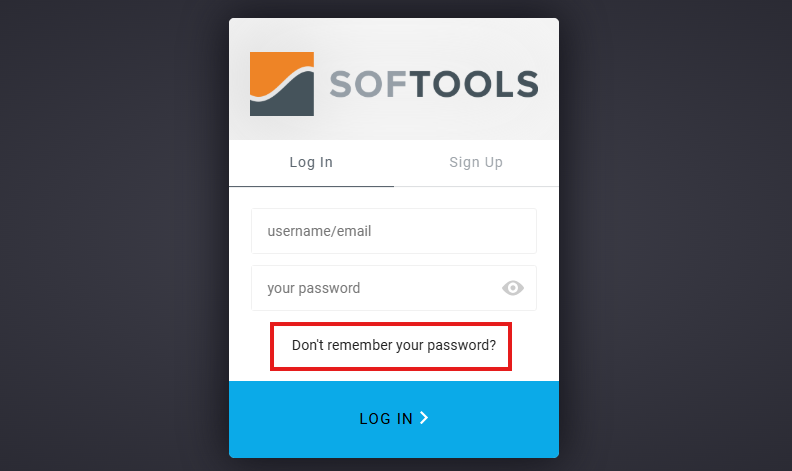
Task: Open the Don't remember your password link
Action: coord(394,345)
